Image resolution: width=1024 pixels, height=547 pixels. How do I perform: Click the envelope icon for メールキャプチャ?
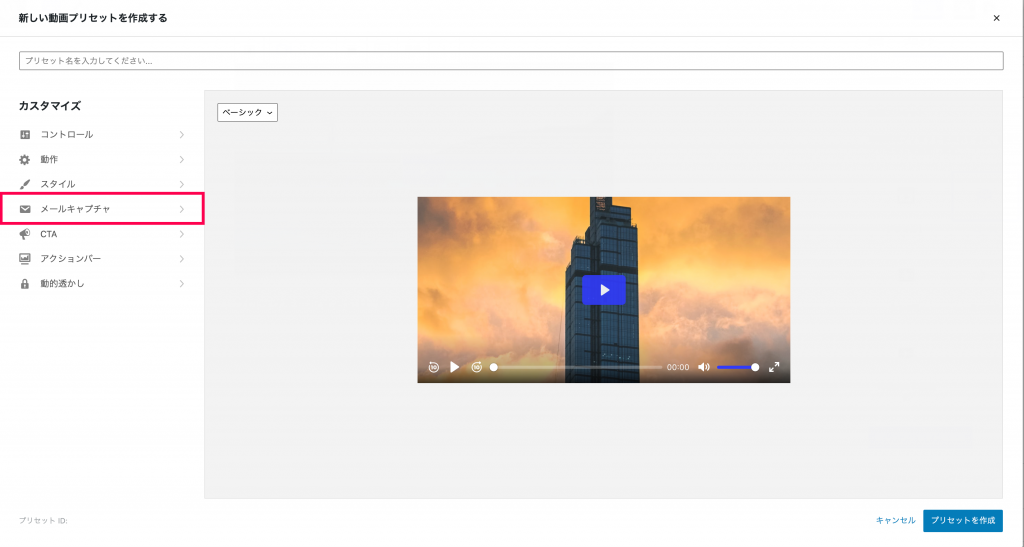25,209
